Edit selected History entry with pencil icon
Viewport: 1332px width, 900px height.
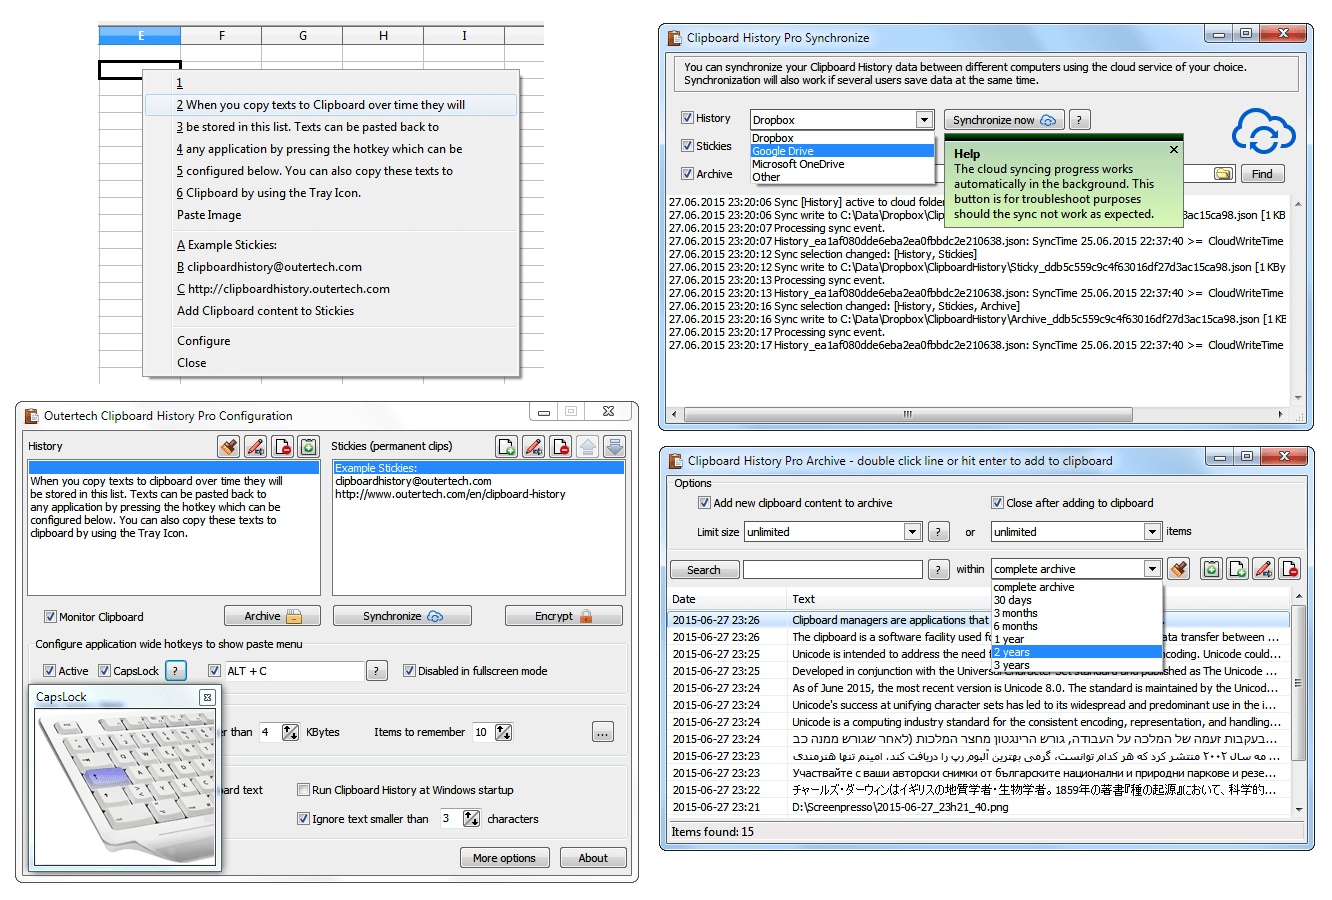coord(256,446)
